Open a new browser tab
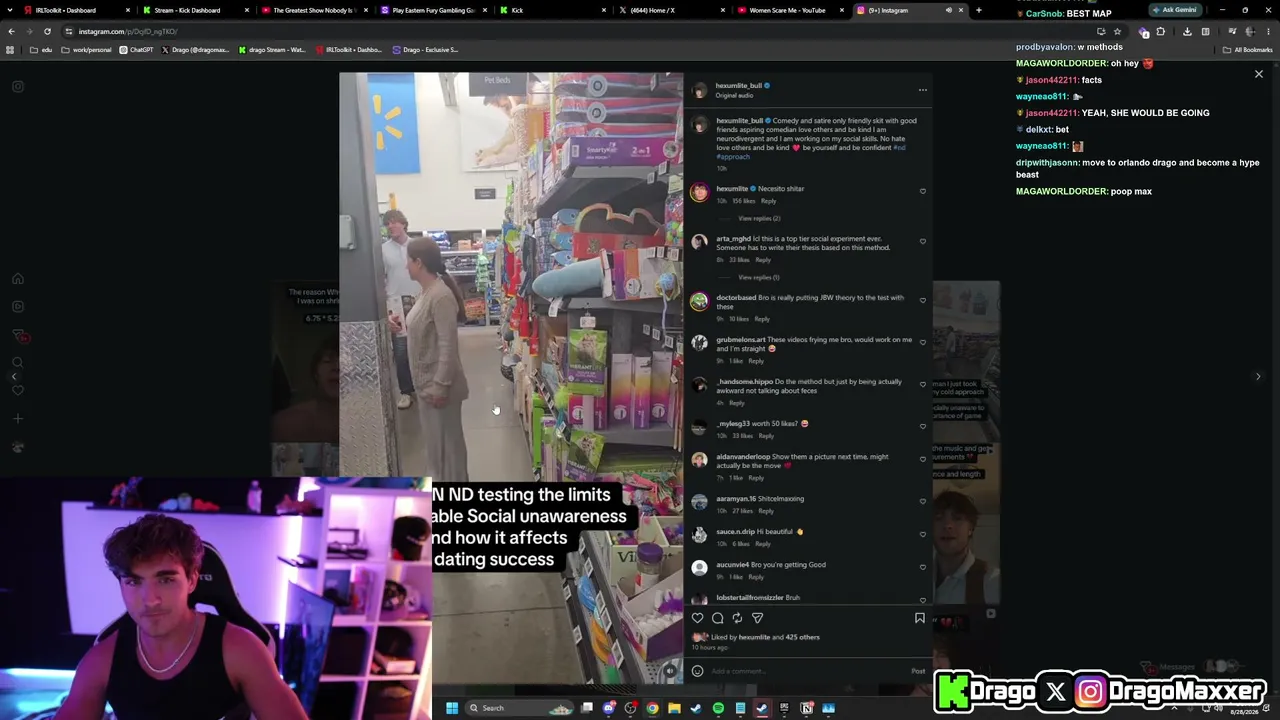 (x=978, y=10)
